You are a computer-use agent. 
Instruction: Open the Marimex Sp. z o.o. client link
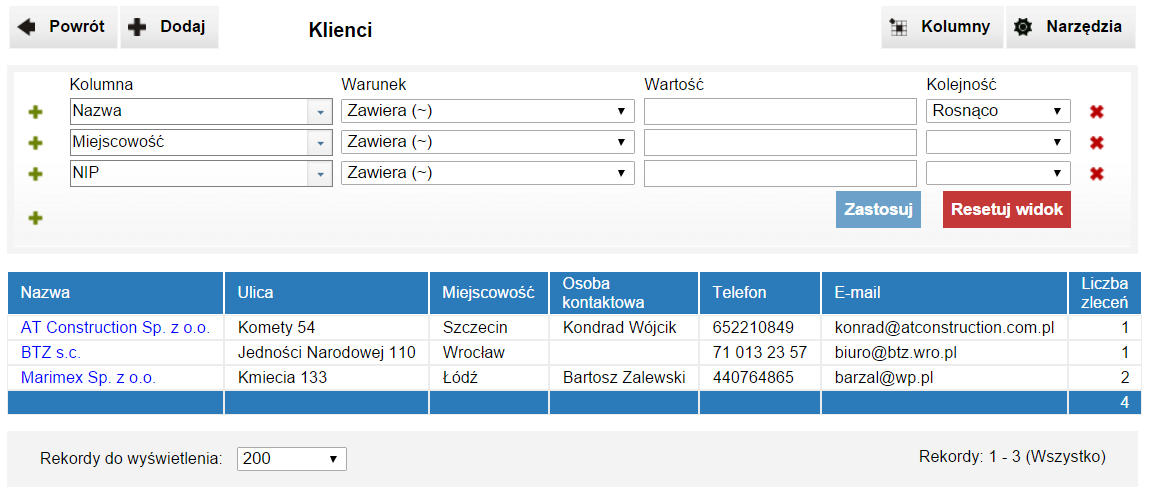click(x=88, y=378)
